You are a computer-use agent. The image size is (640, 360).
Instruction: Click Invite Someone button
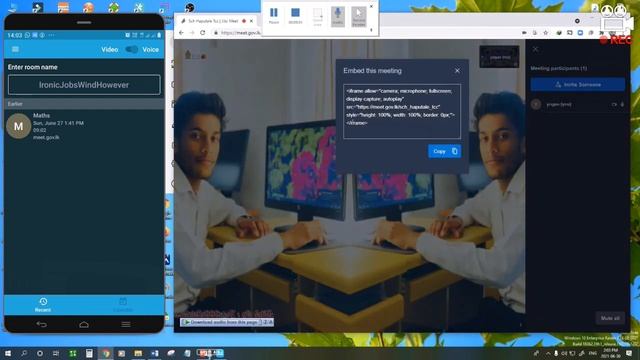click(x=578, y=84)
